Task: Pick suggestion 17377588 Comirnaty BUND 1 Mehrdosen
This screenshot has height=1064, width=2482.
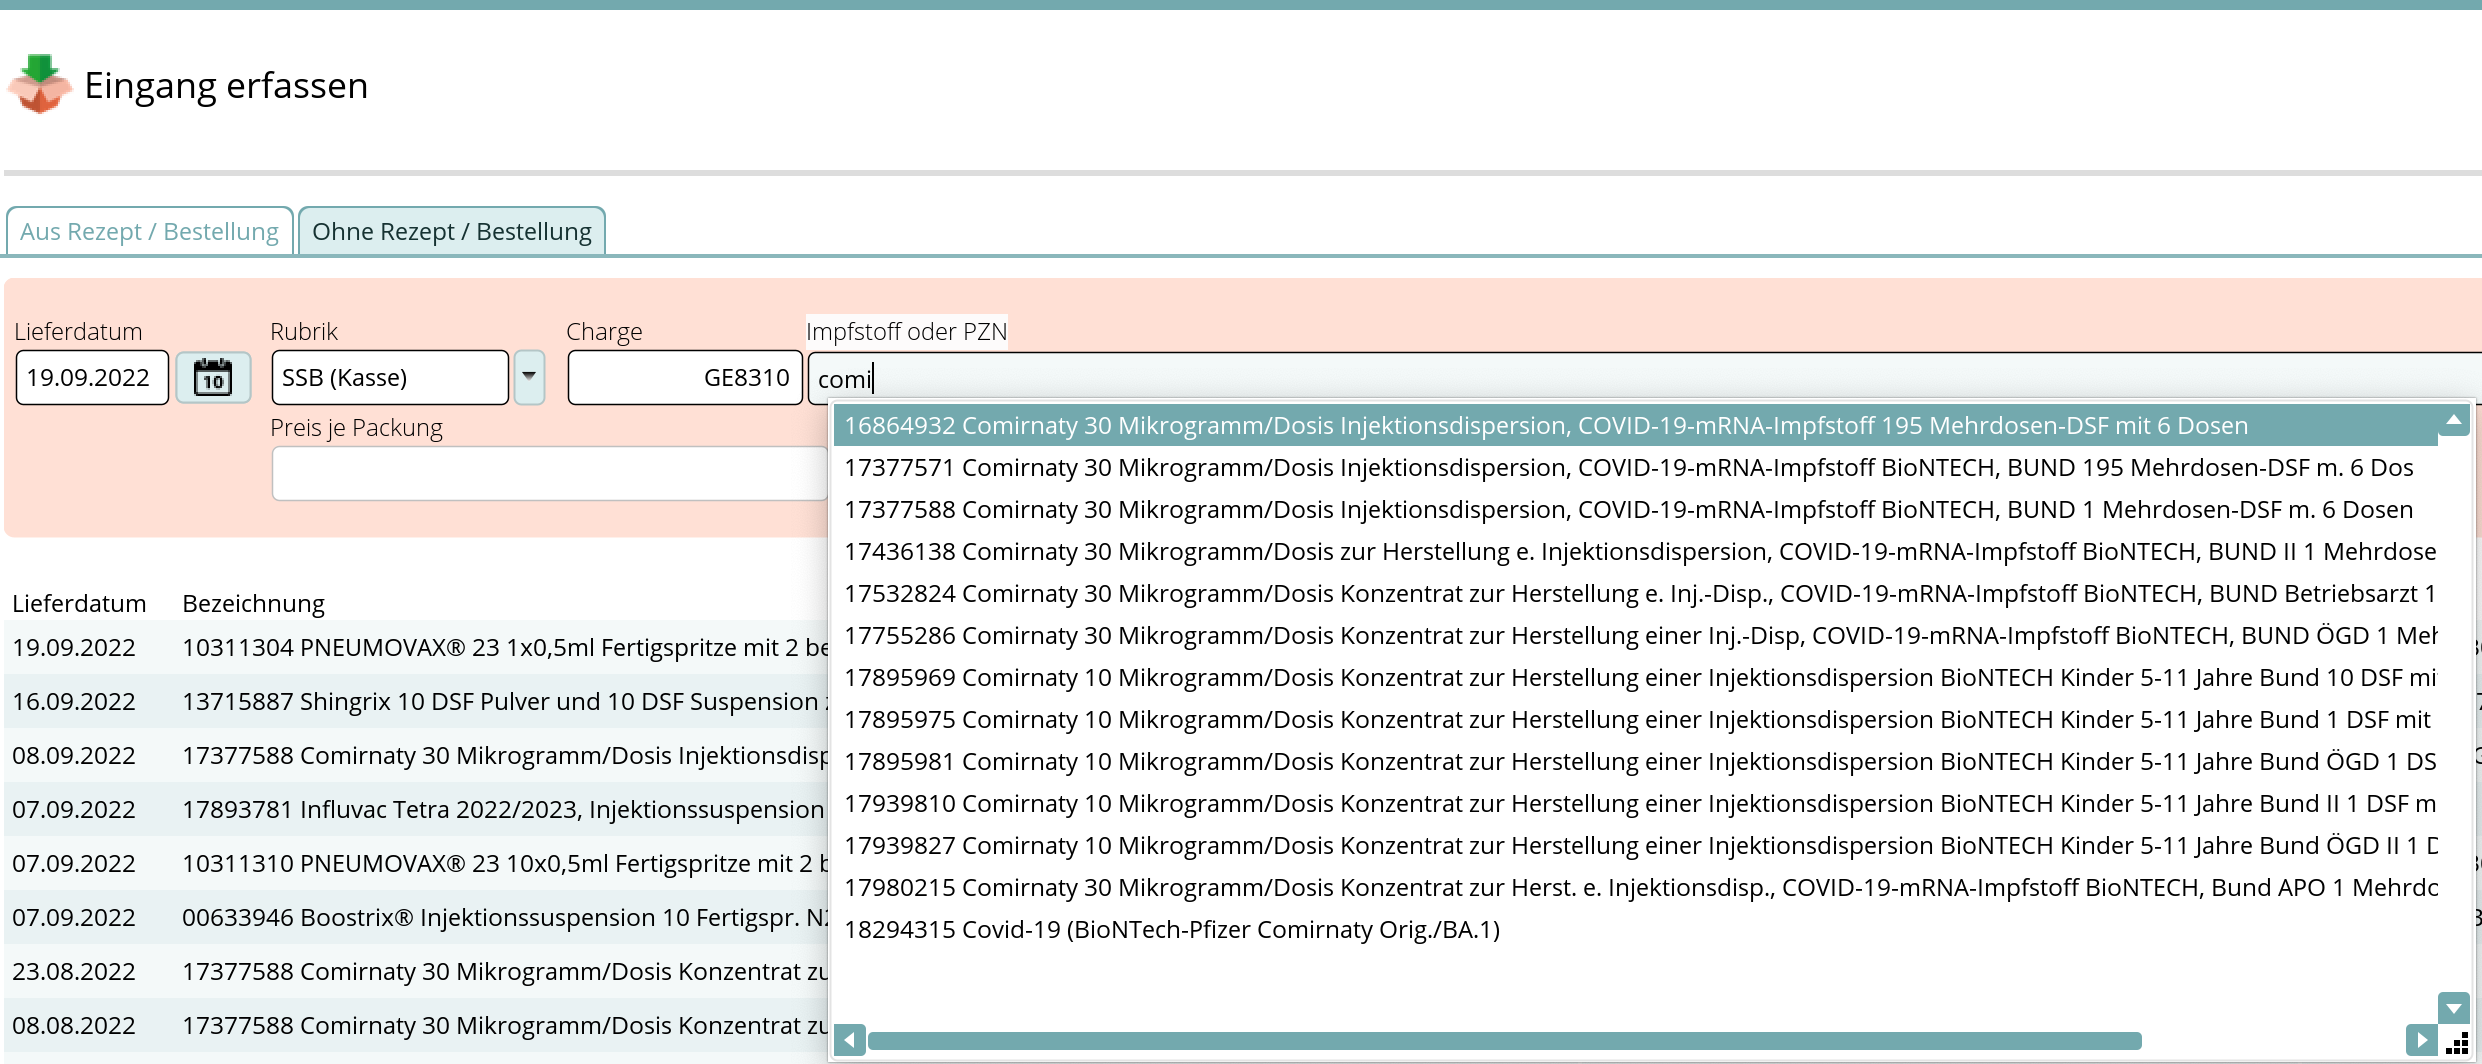Action: pos(1636,510)
